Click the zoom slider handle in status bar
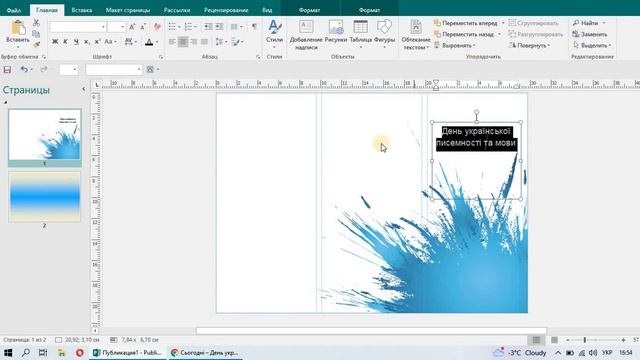640x360 pixels. click(584, 340)
